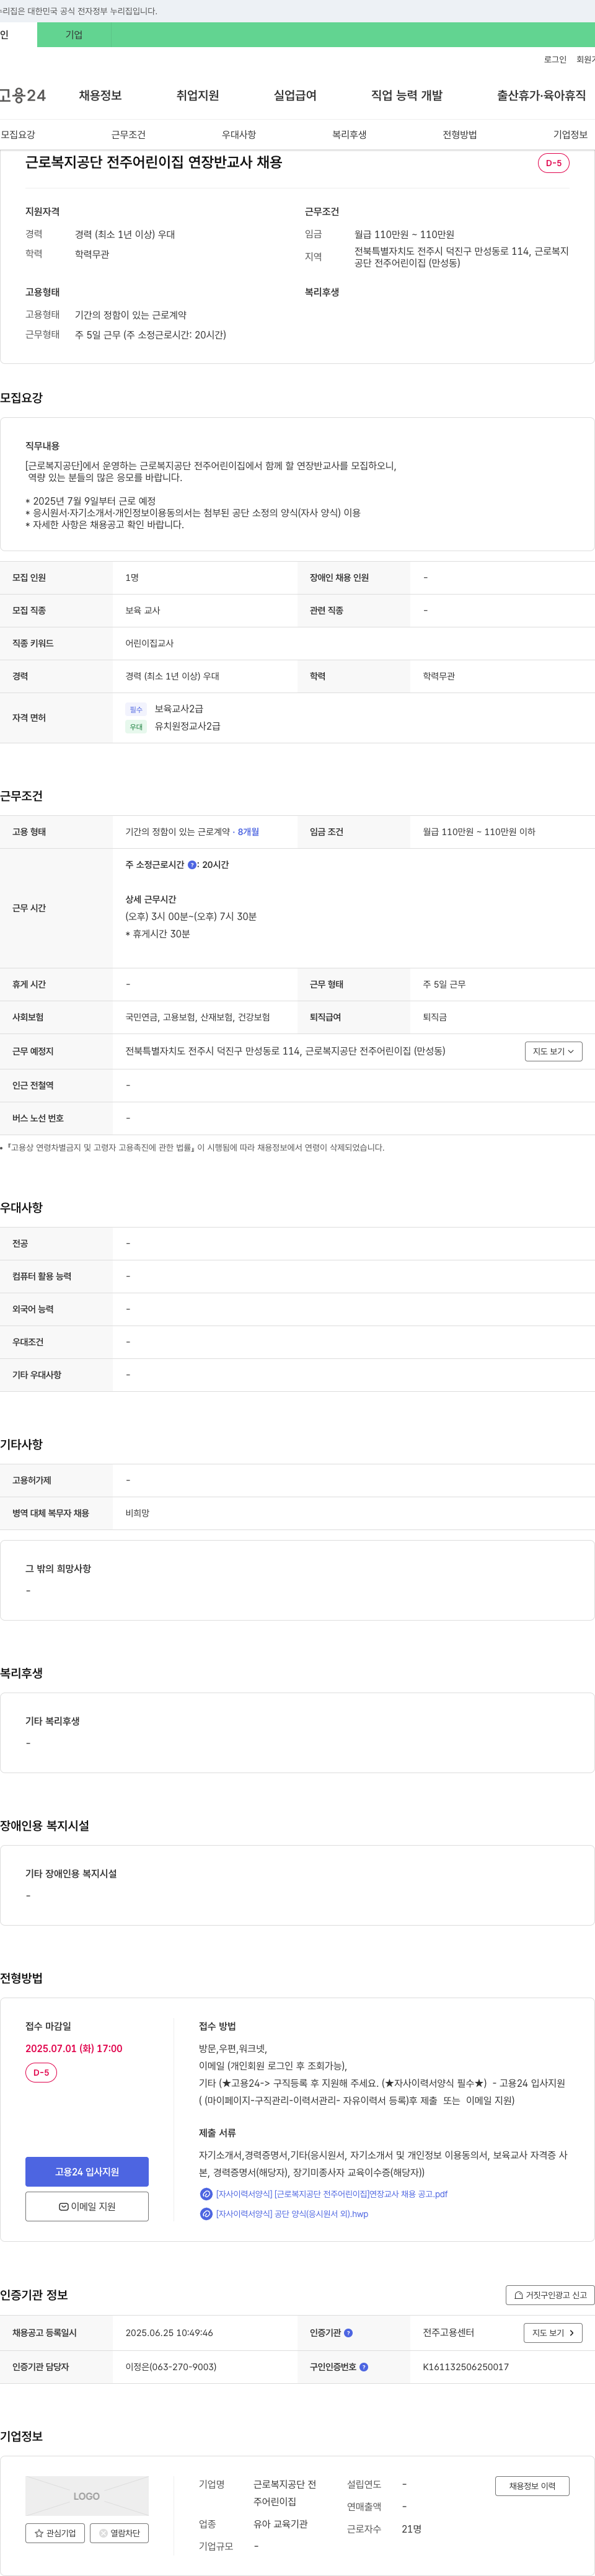Viewport: 595px width, 2576px height.
Task: Click the job title 근로복지공단 전주어린이집 연장반교사 채용
Action: pyautogui.click(x=153, y=162)
